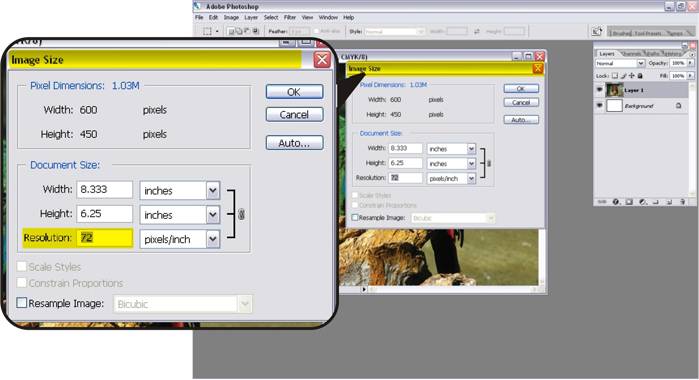Open the Filter menu
699x380 pixels.
point(290,17)
